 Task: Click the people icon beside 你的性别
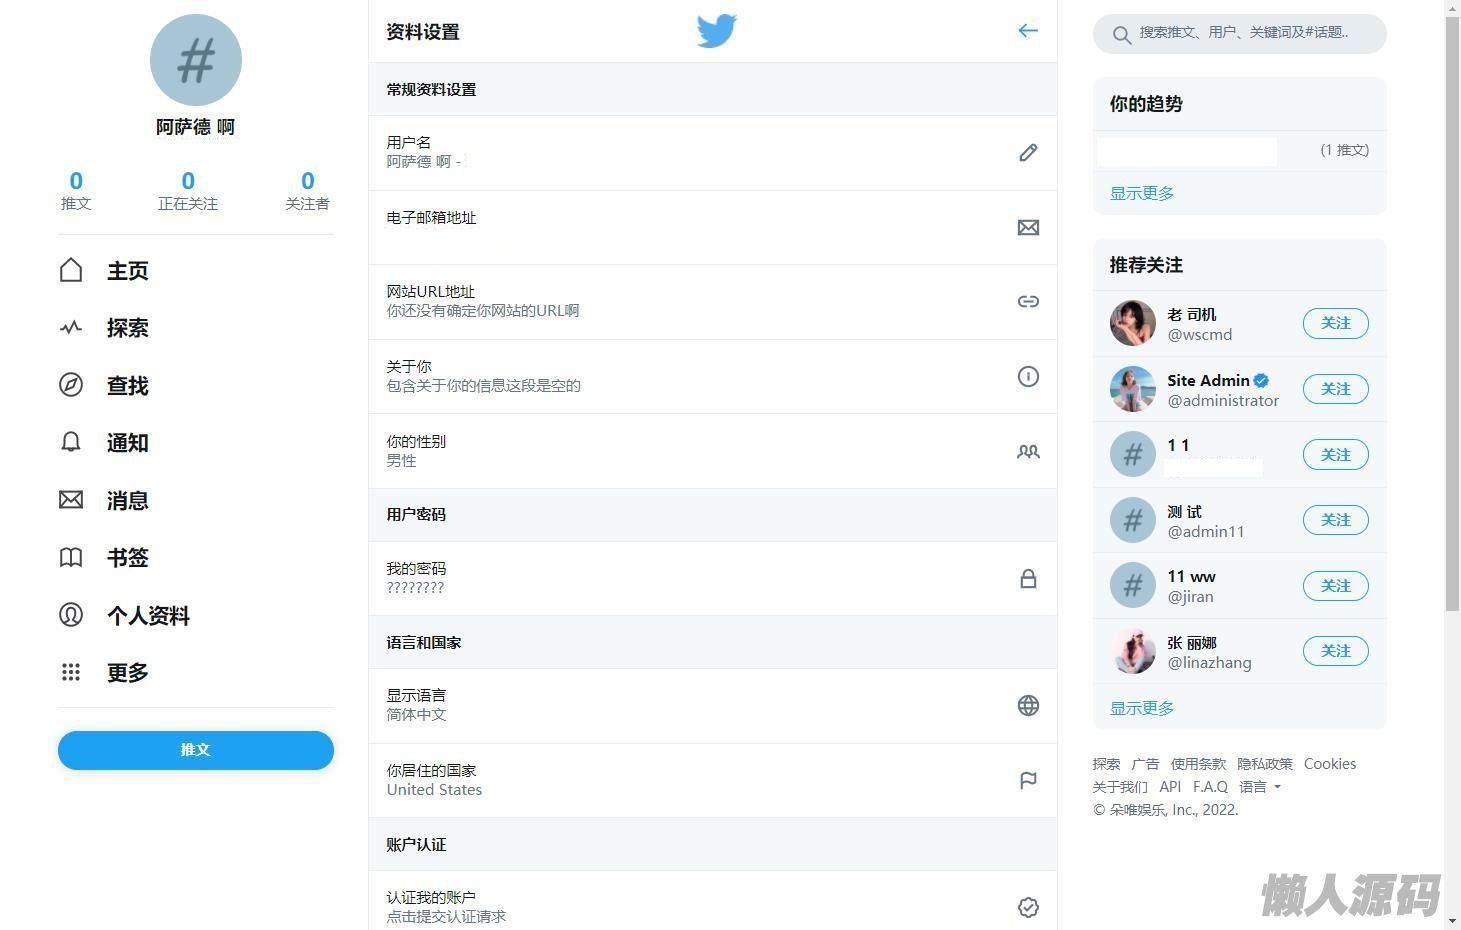[1028, 452]
